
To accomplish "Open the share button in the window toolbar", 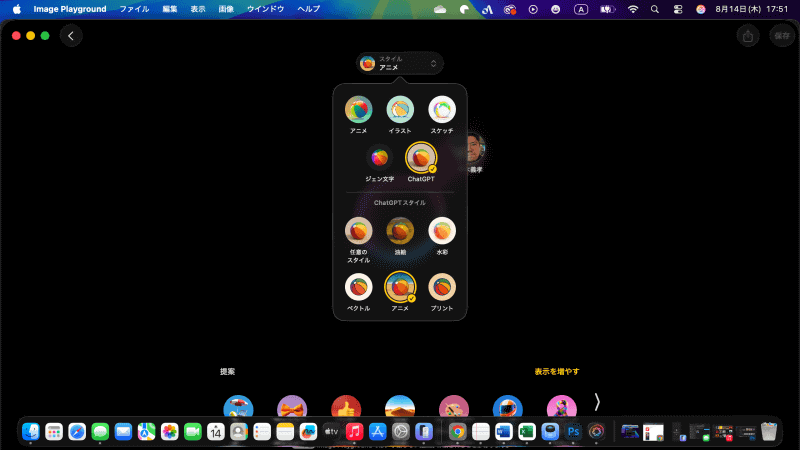I will pyautogui.click(x=748, y=36).
